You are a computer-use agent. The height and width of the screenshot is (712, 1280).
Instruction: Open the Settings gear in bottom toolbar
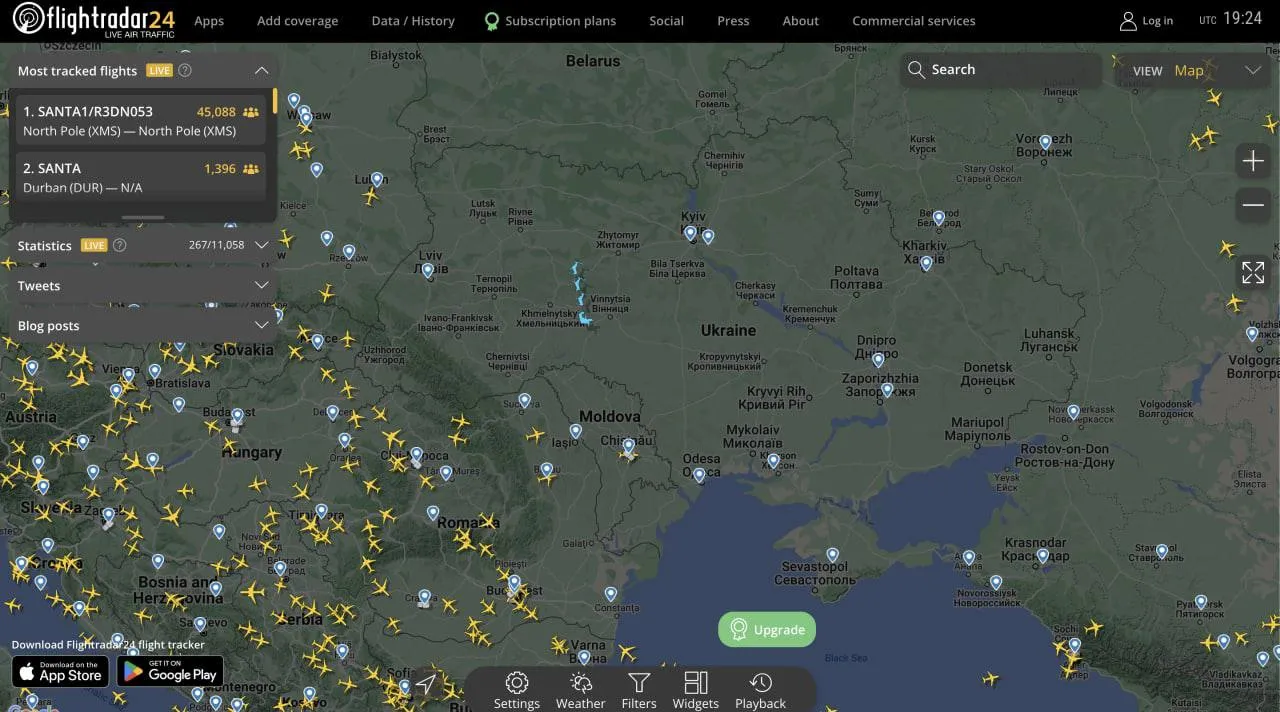(x=517, y=690)
